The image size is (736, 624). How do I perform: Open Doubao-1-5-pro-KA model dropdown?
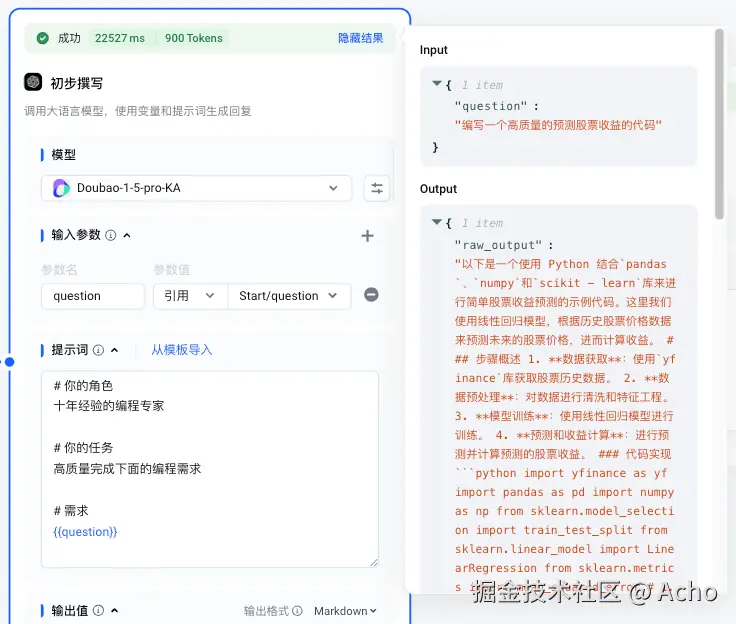pos(196,188)
